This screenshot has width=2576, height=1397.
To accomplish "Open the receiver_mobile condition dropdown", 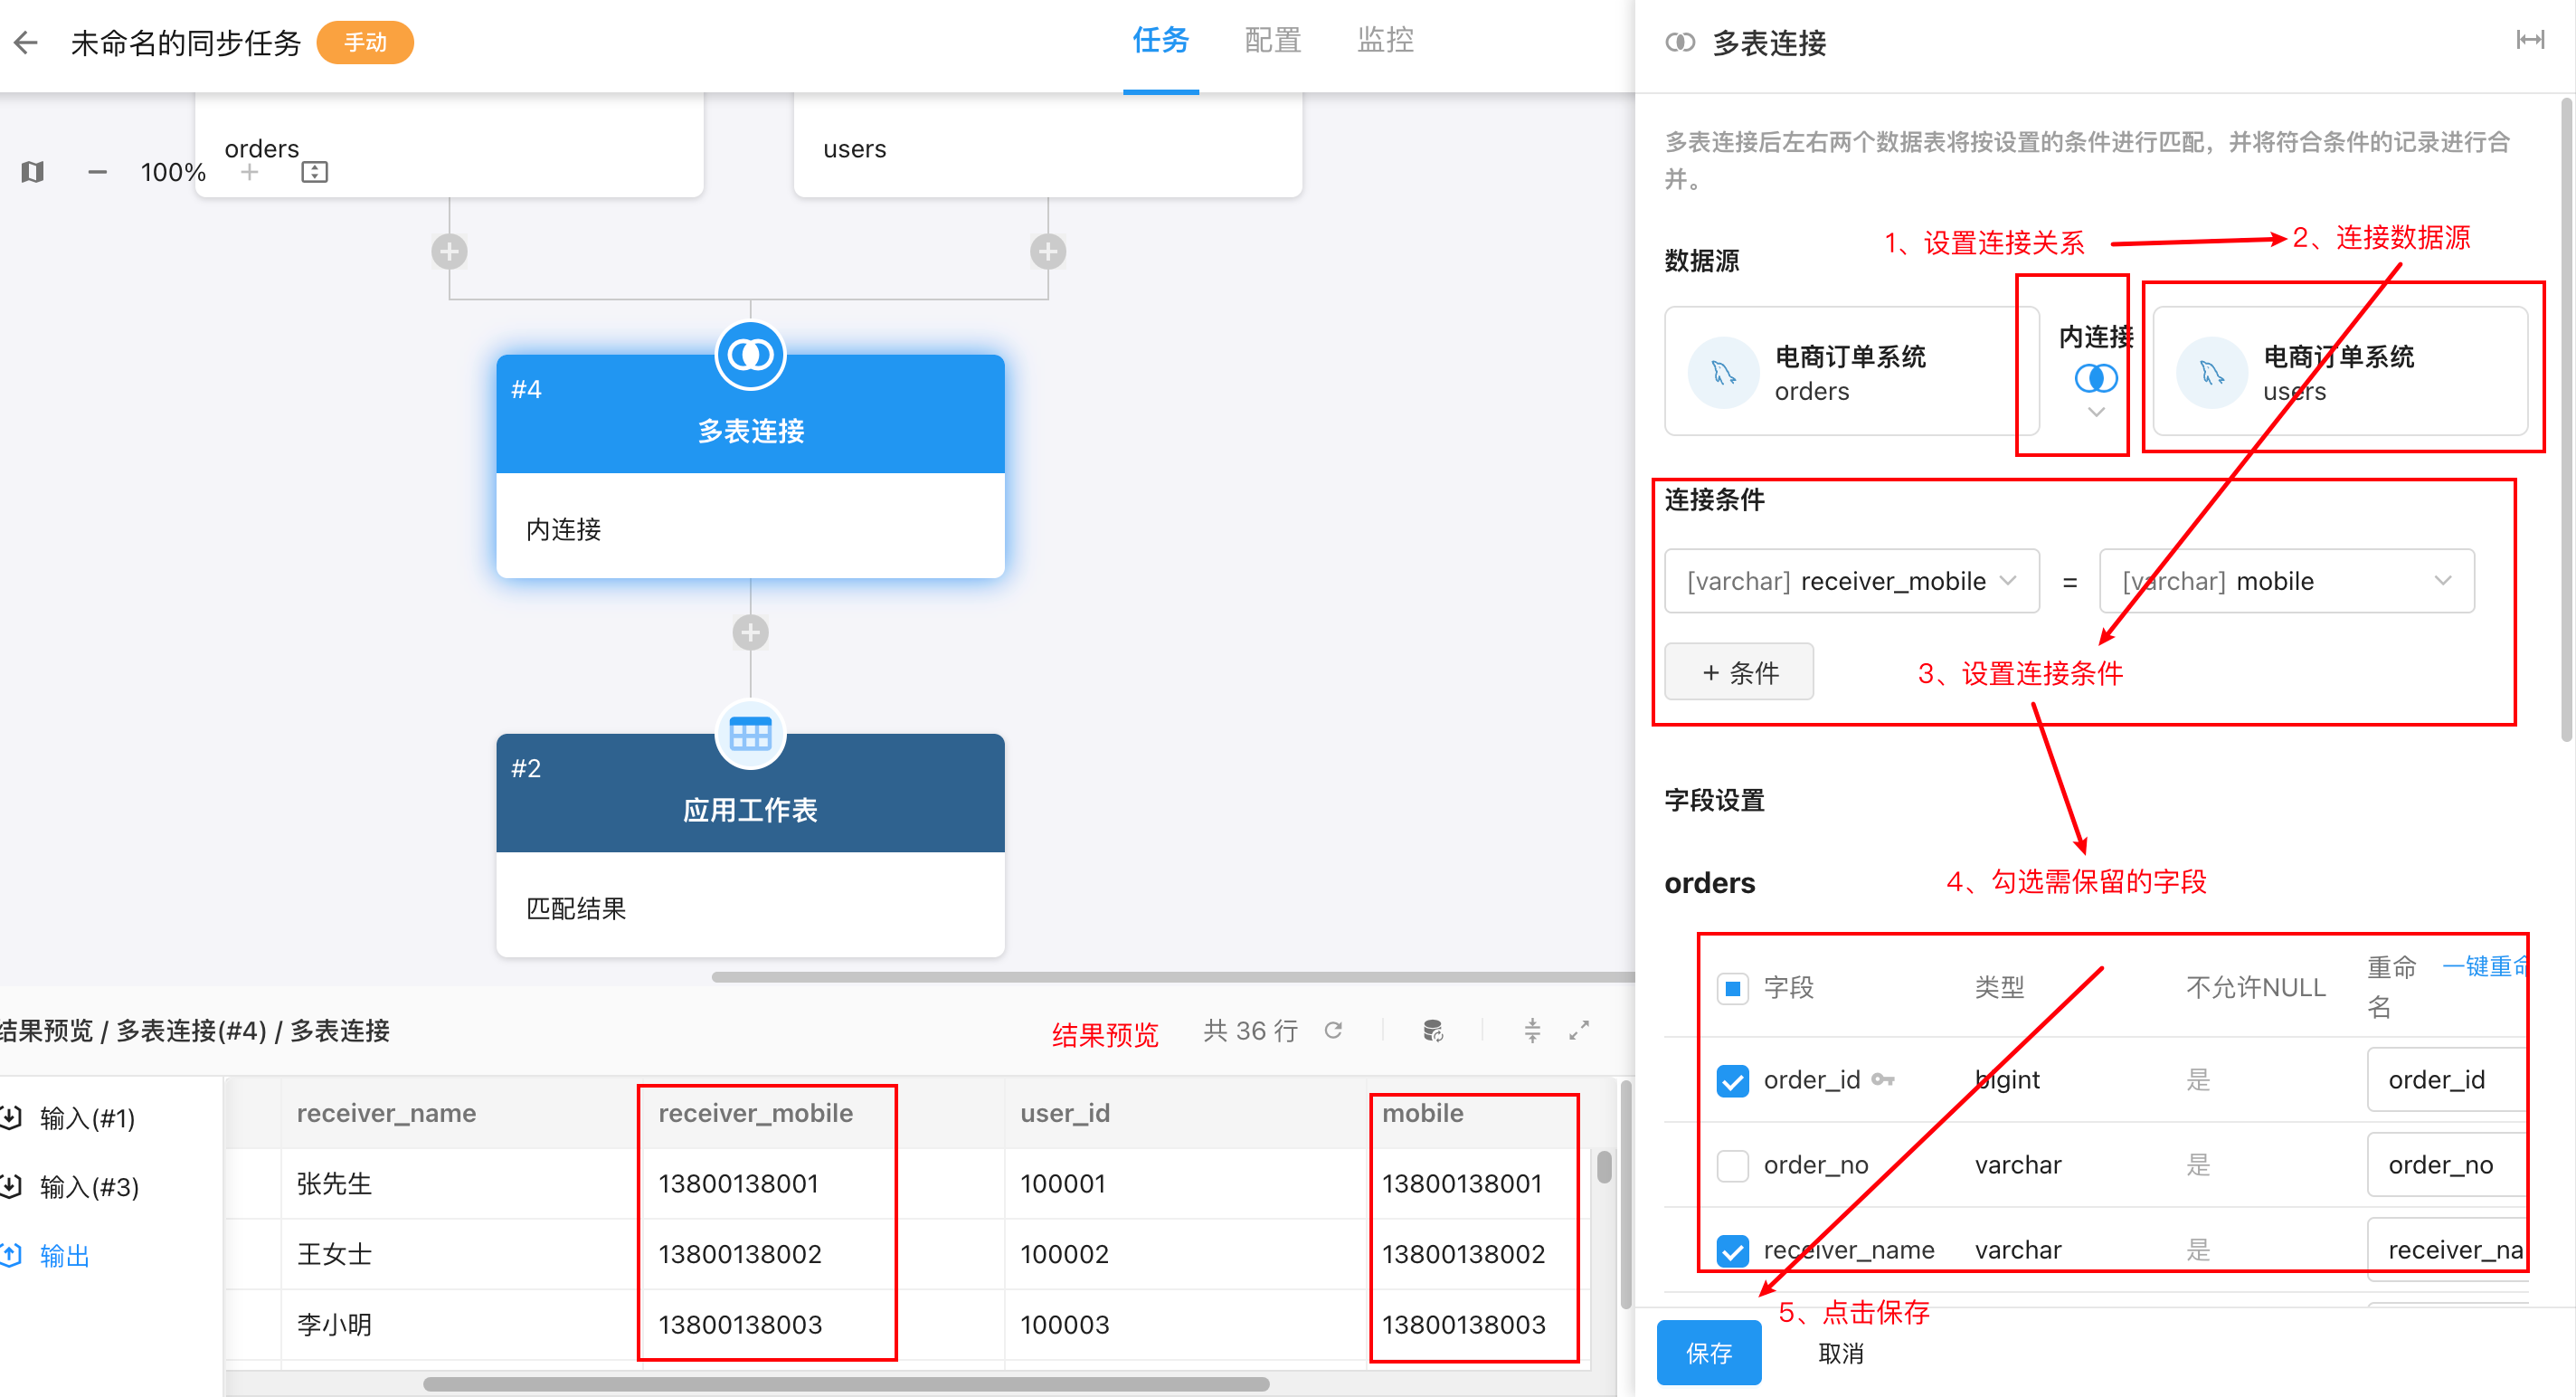I will tap(1851, 581).
